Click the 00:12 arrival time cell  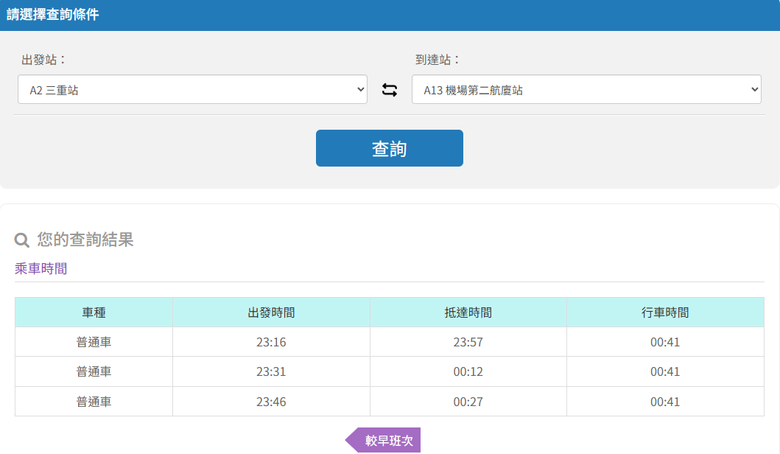point(468,372)
